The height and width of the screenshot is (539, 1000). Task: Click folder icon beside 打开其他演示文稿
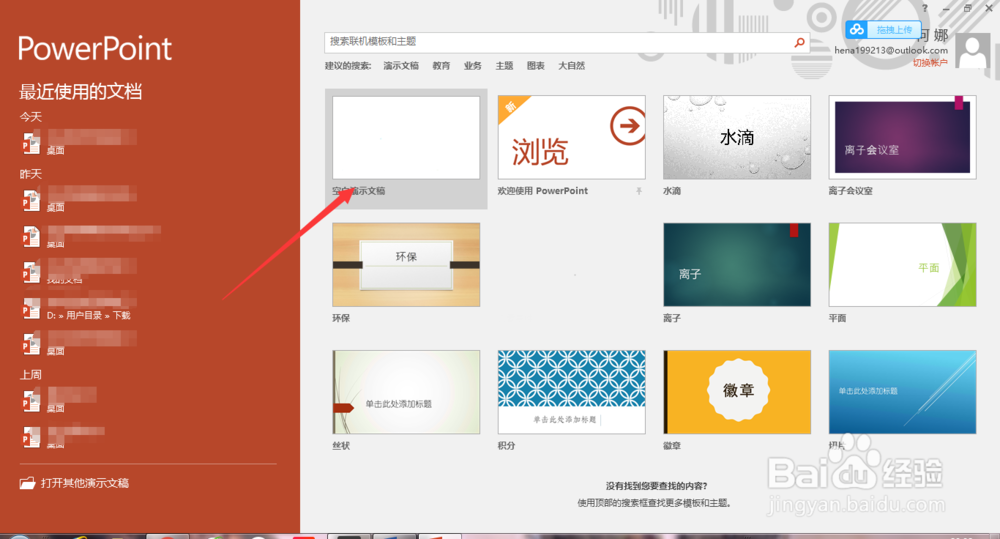click(27, 483)
